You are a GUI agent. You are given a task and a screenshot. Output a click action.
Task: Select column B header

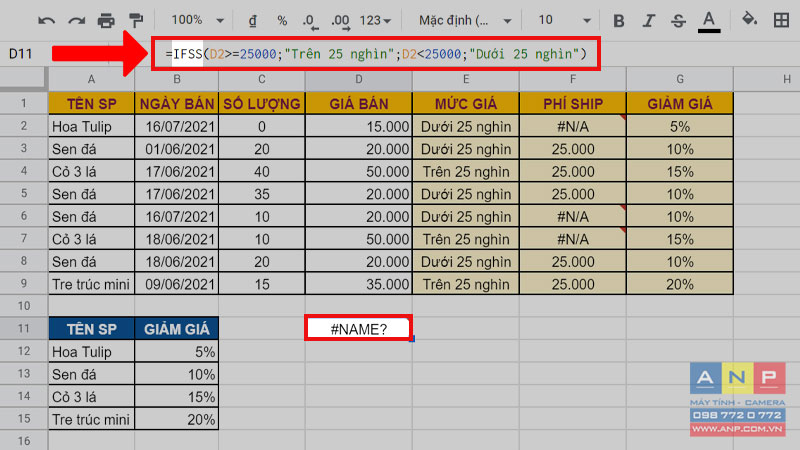[177, 80]
